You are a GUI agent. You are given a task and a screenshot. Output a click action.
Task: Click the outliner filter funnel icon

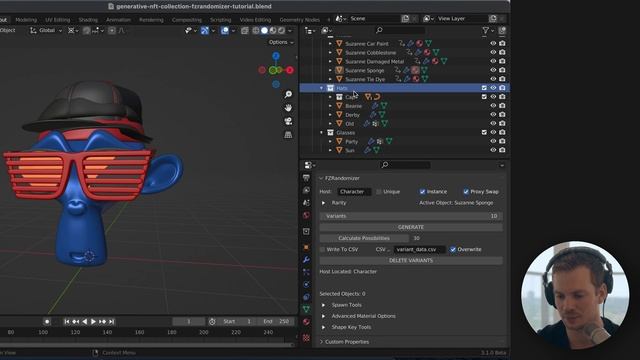[x=486, y=30]
